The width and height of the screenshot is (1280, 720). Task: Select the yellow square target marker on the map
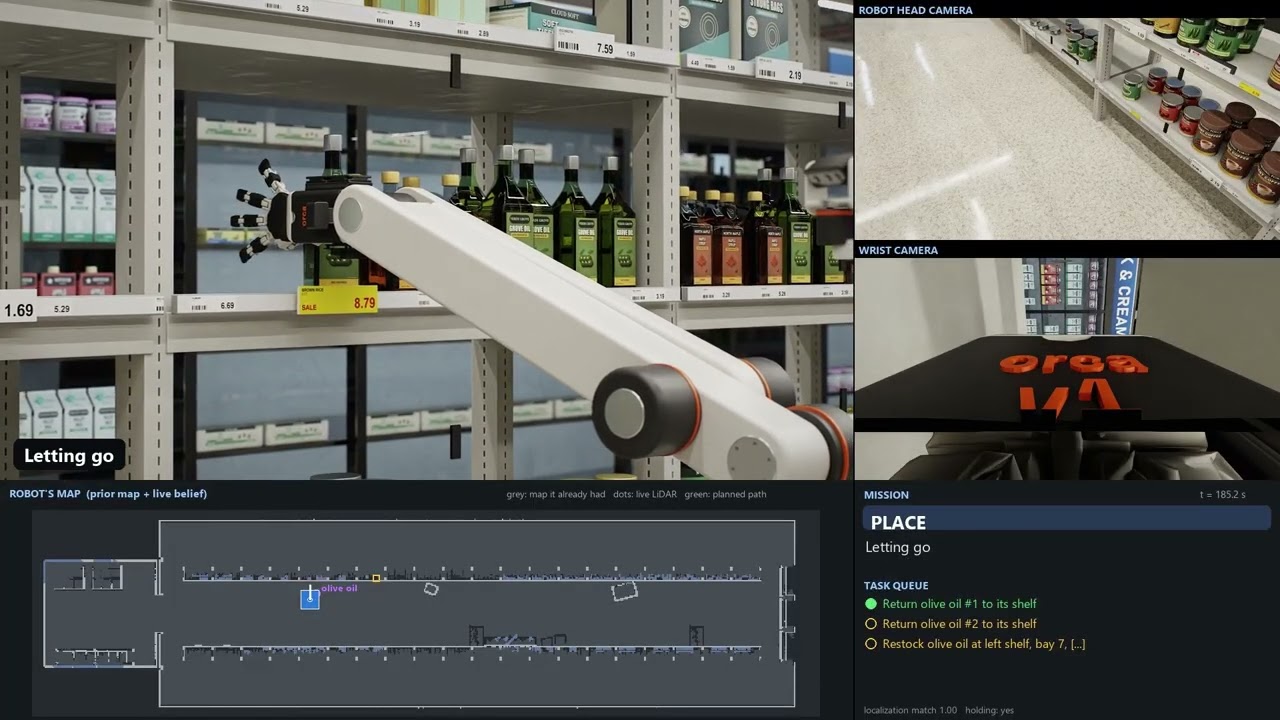(376, 578)
